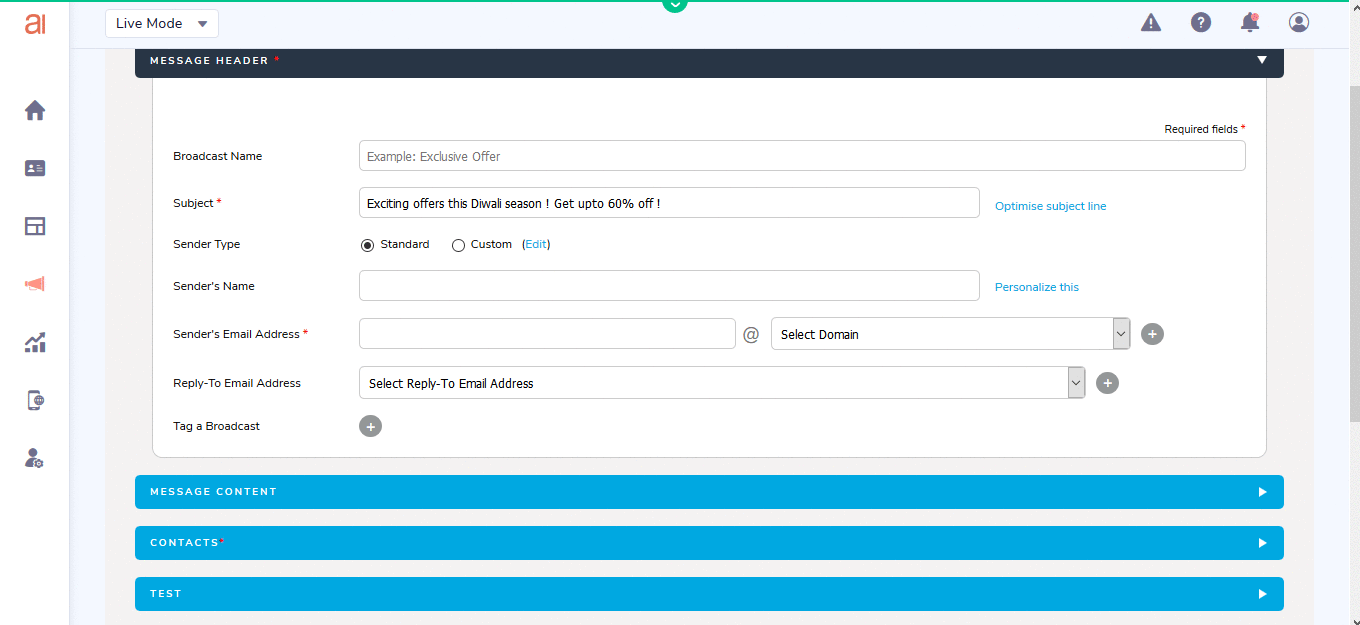Collapse the Message Header section arrow

[x=1262, y=60]
